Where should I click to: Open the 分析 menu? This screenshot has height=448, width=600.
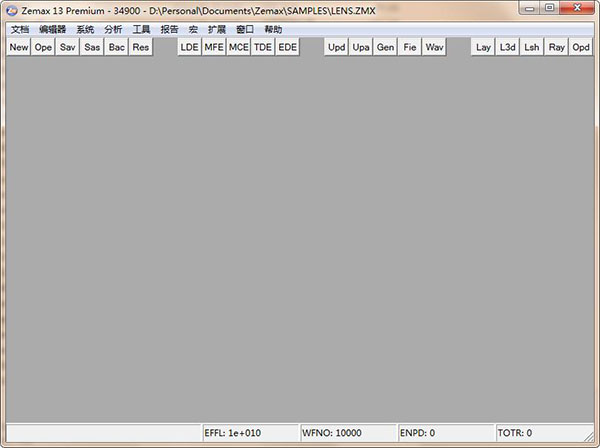113,29
